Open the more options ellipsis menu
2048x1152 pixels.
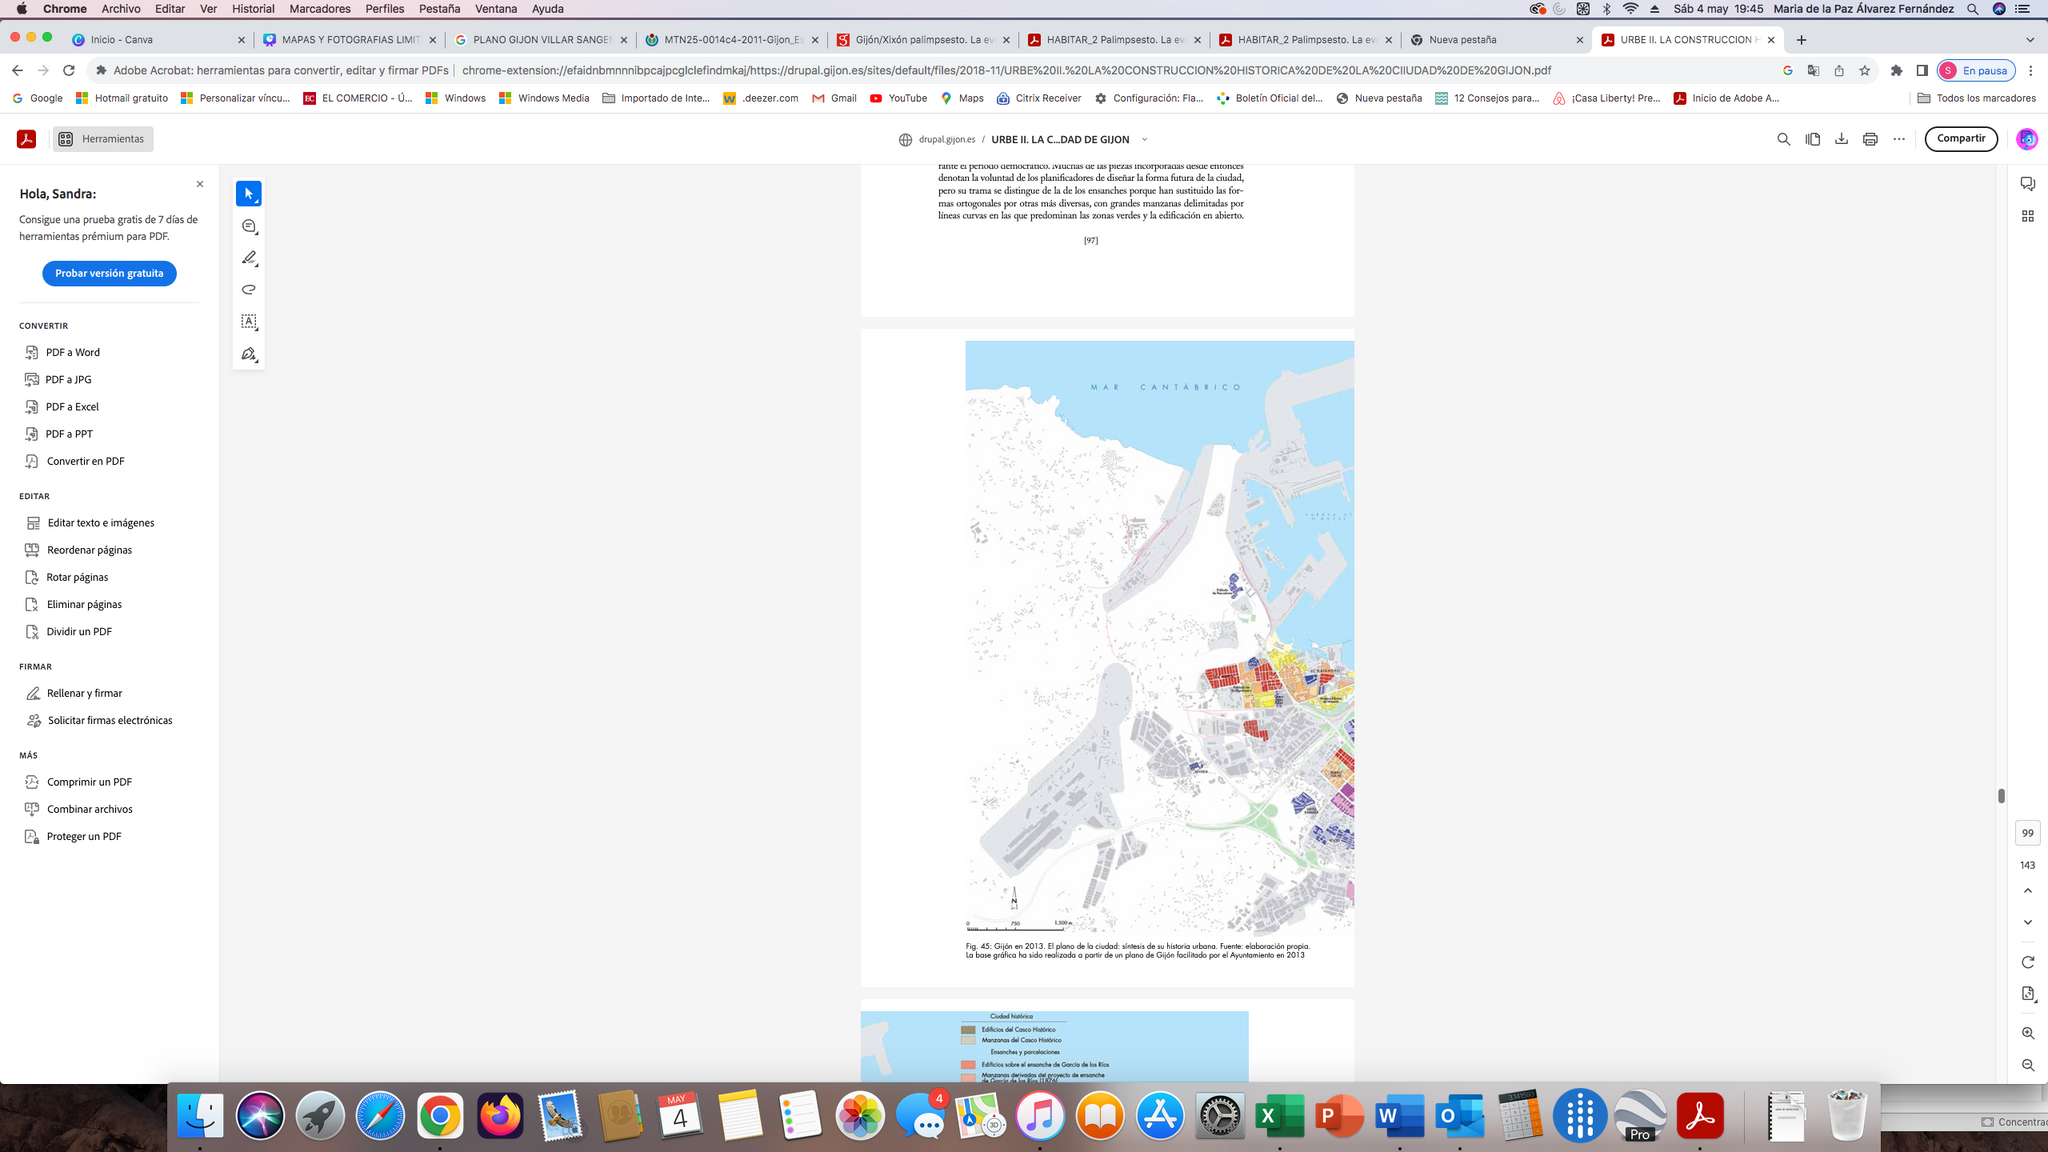click(1899, 139)
